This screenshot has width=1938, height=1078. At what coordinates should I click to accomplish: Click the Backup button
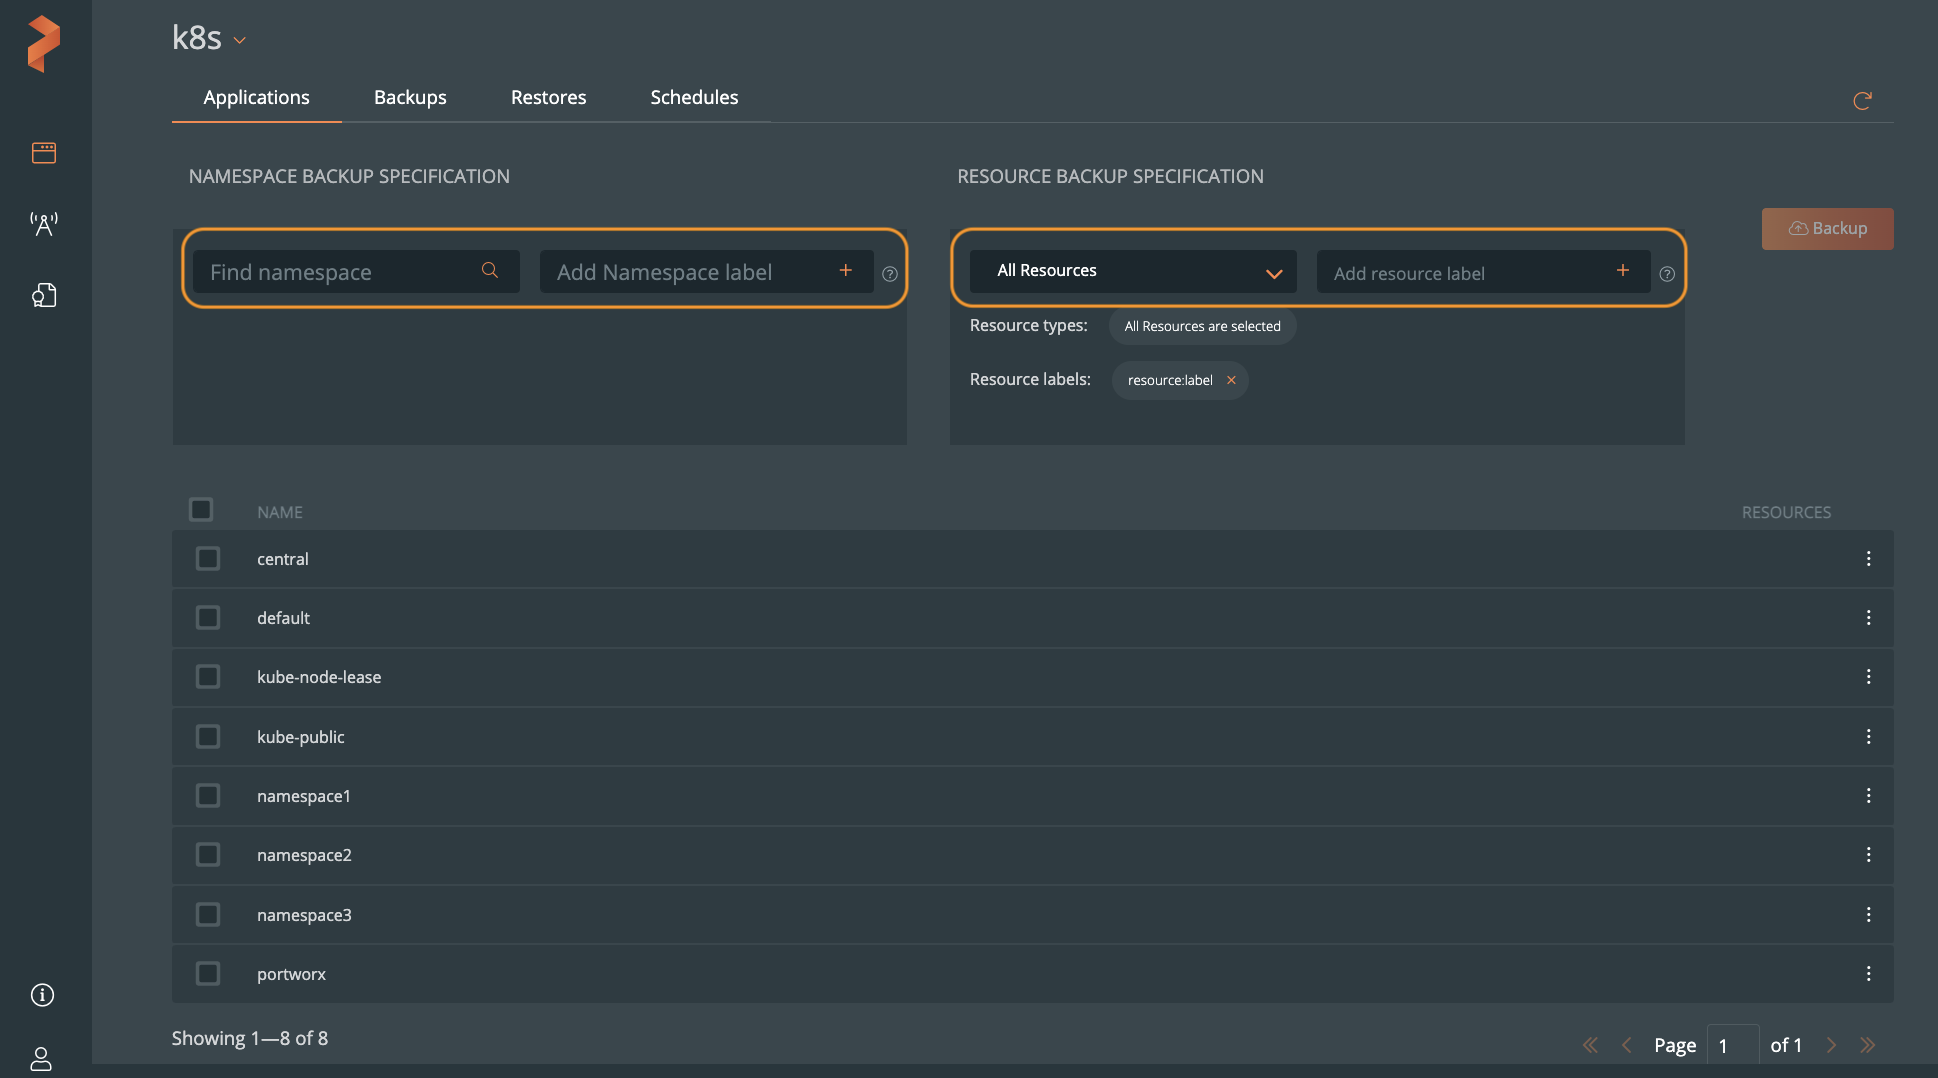click(1827, 229)
